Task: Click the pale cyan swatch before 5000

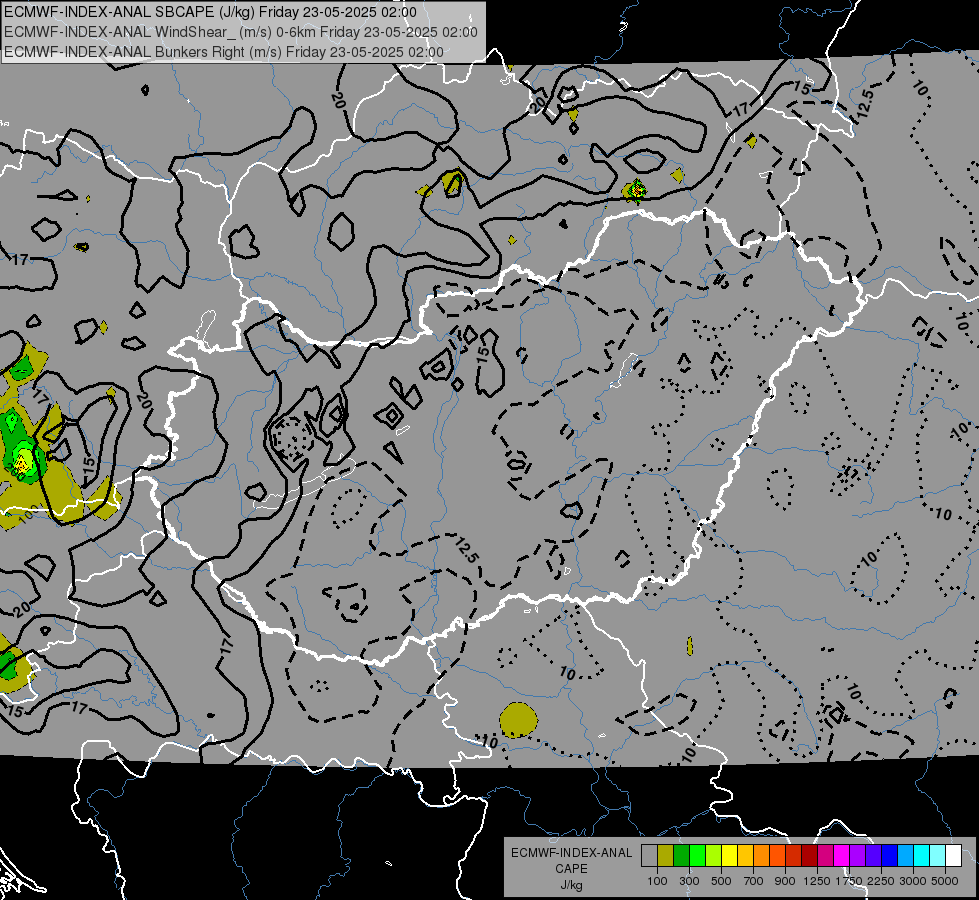Action: click(938, 856)
